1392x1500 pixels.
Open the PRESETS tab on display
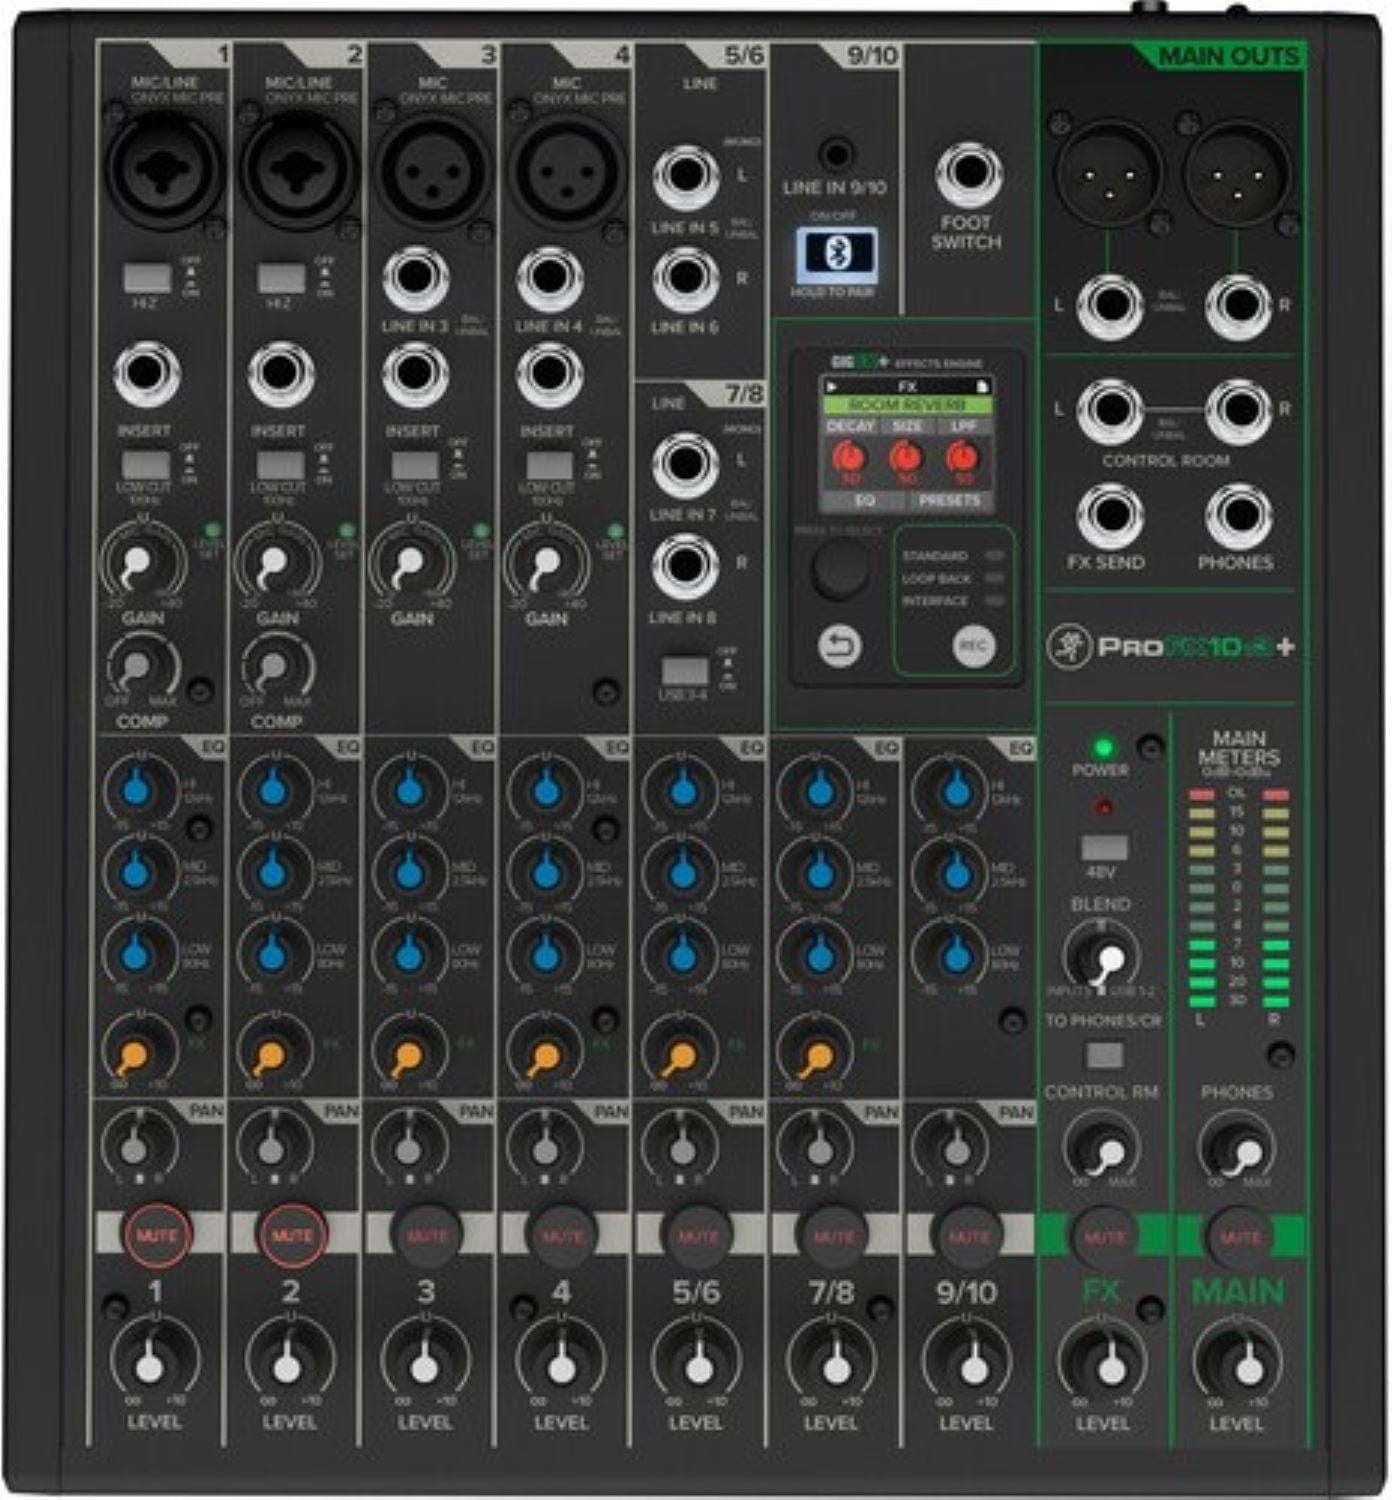pyautogui.click(x=949, y=500)
